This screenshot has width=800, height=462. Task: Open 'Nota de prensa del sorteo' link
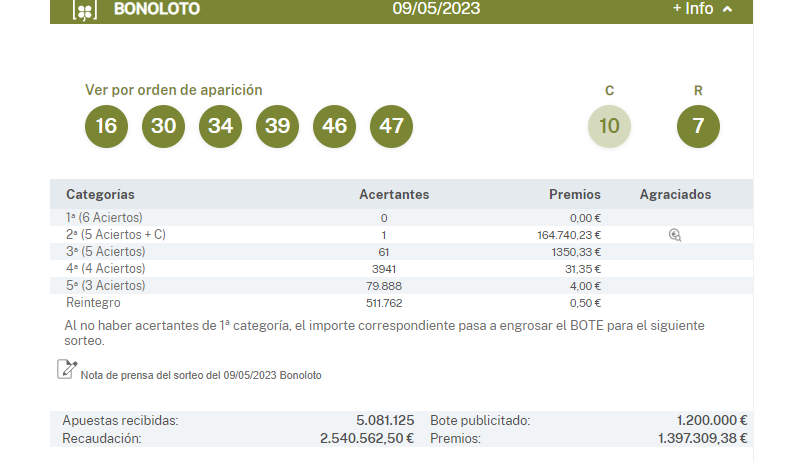click(x=201, y=375)
